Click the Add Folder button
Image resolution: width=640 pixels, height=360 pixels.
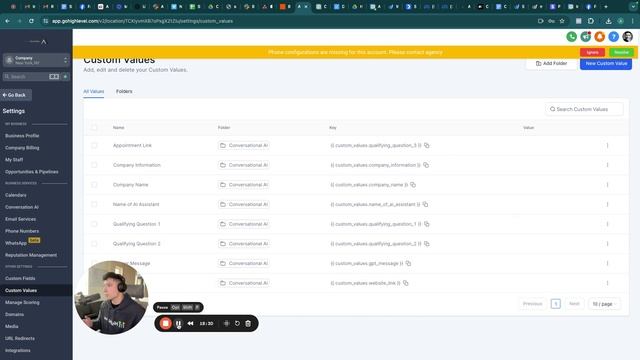[551, 63]
